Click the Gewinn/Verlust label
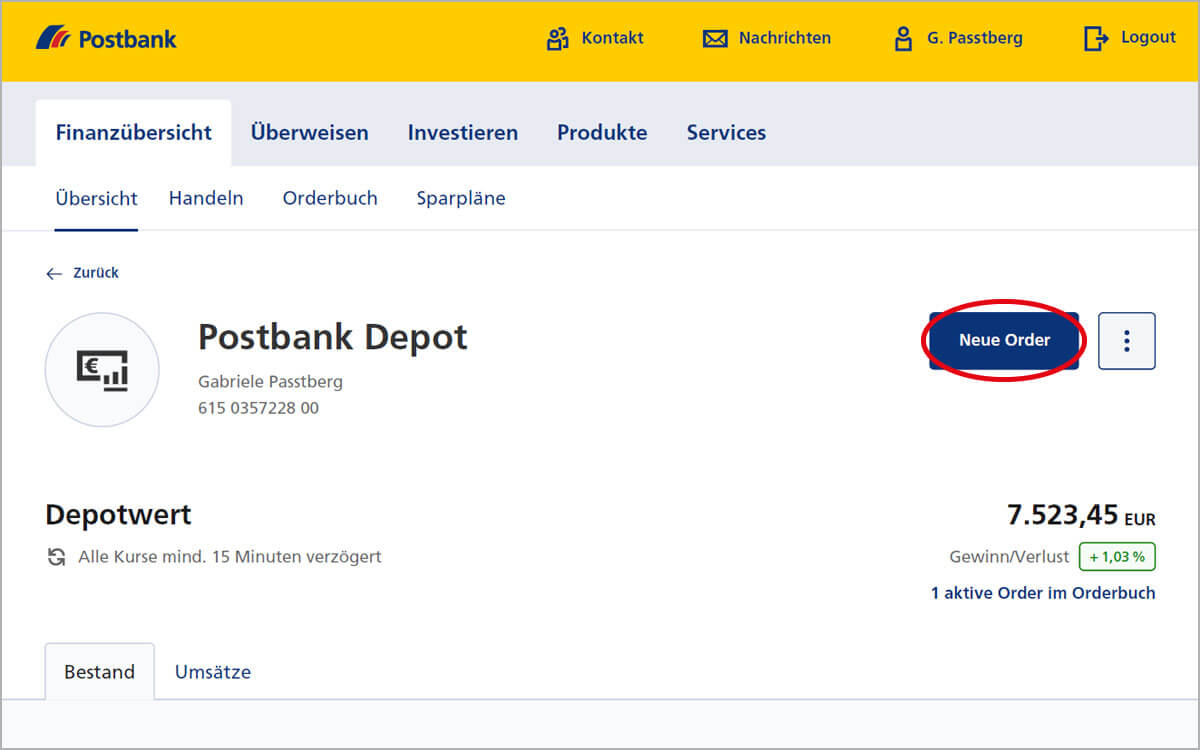The width and height of the screenshot is (1200, 750). [1009, 556]
